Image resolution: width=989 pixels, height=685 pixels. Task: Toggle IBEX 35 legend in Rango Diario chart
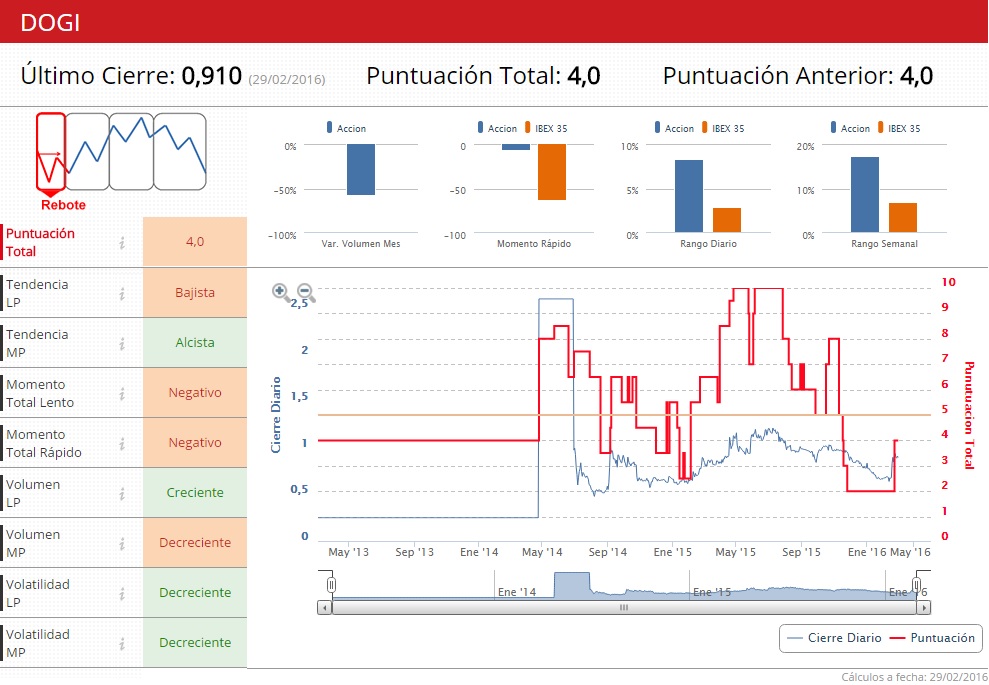(x=723, y=128)
